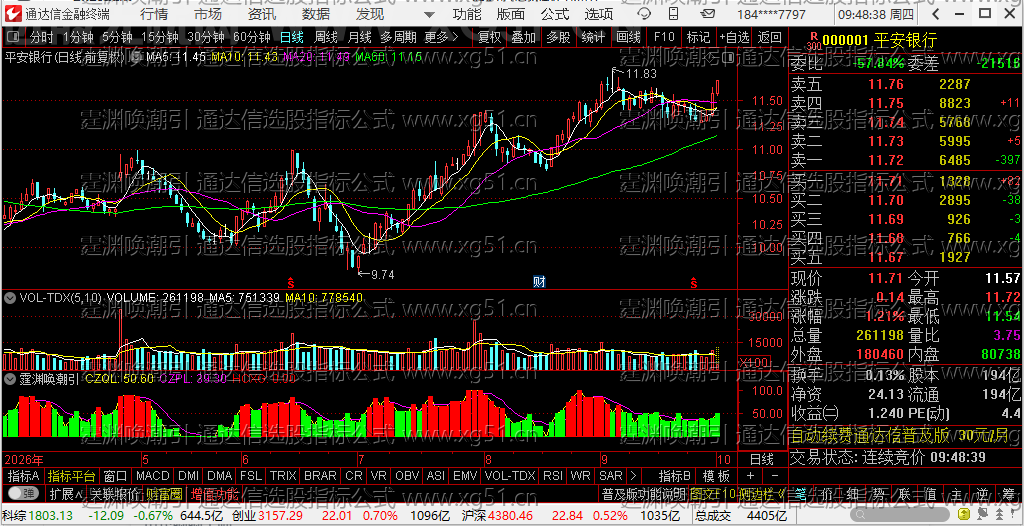Click +自选 to add to watchlist
Image resolution: width=1024 pixels, height=526 pixels.
click(735, 37)
